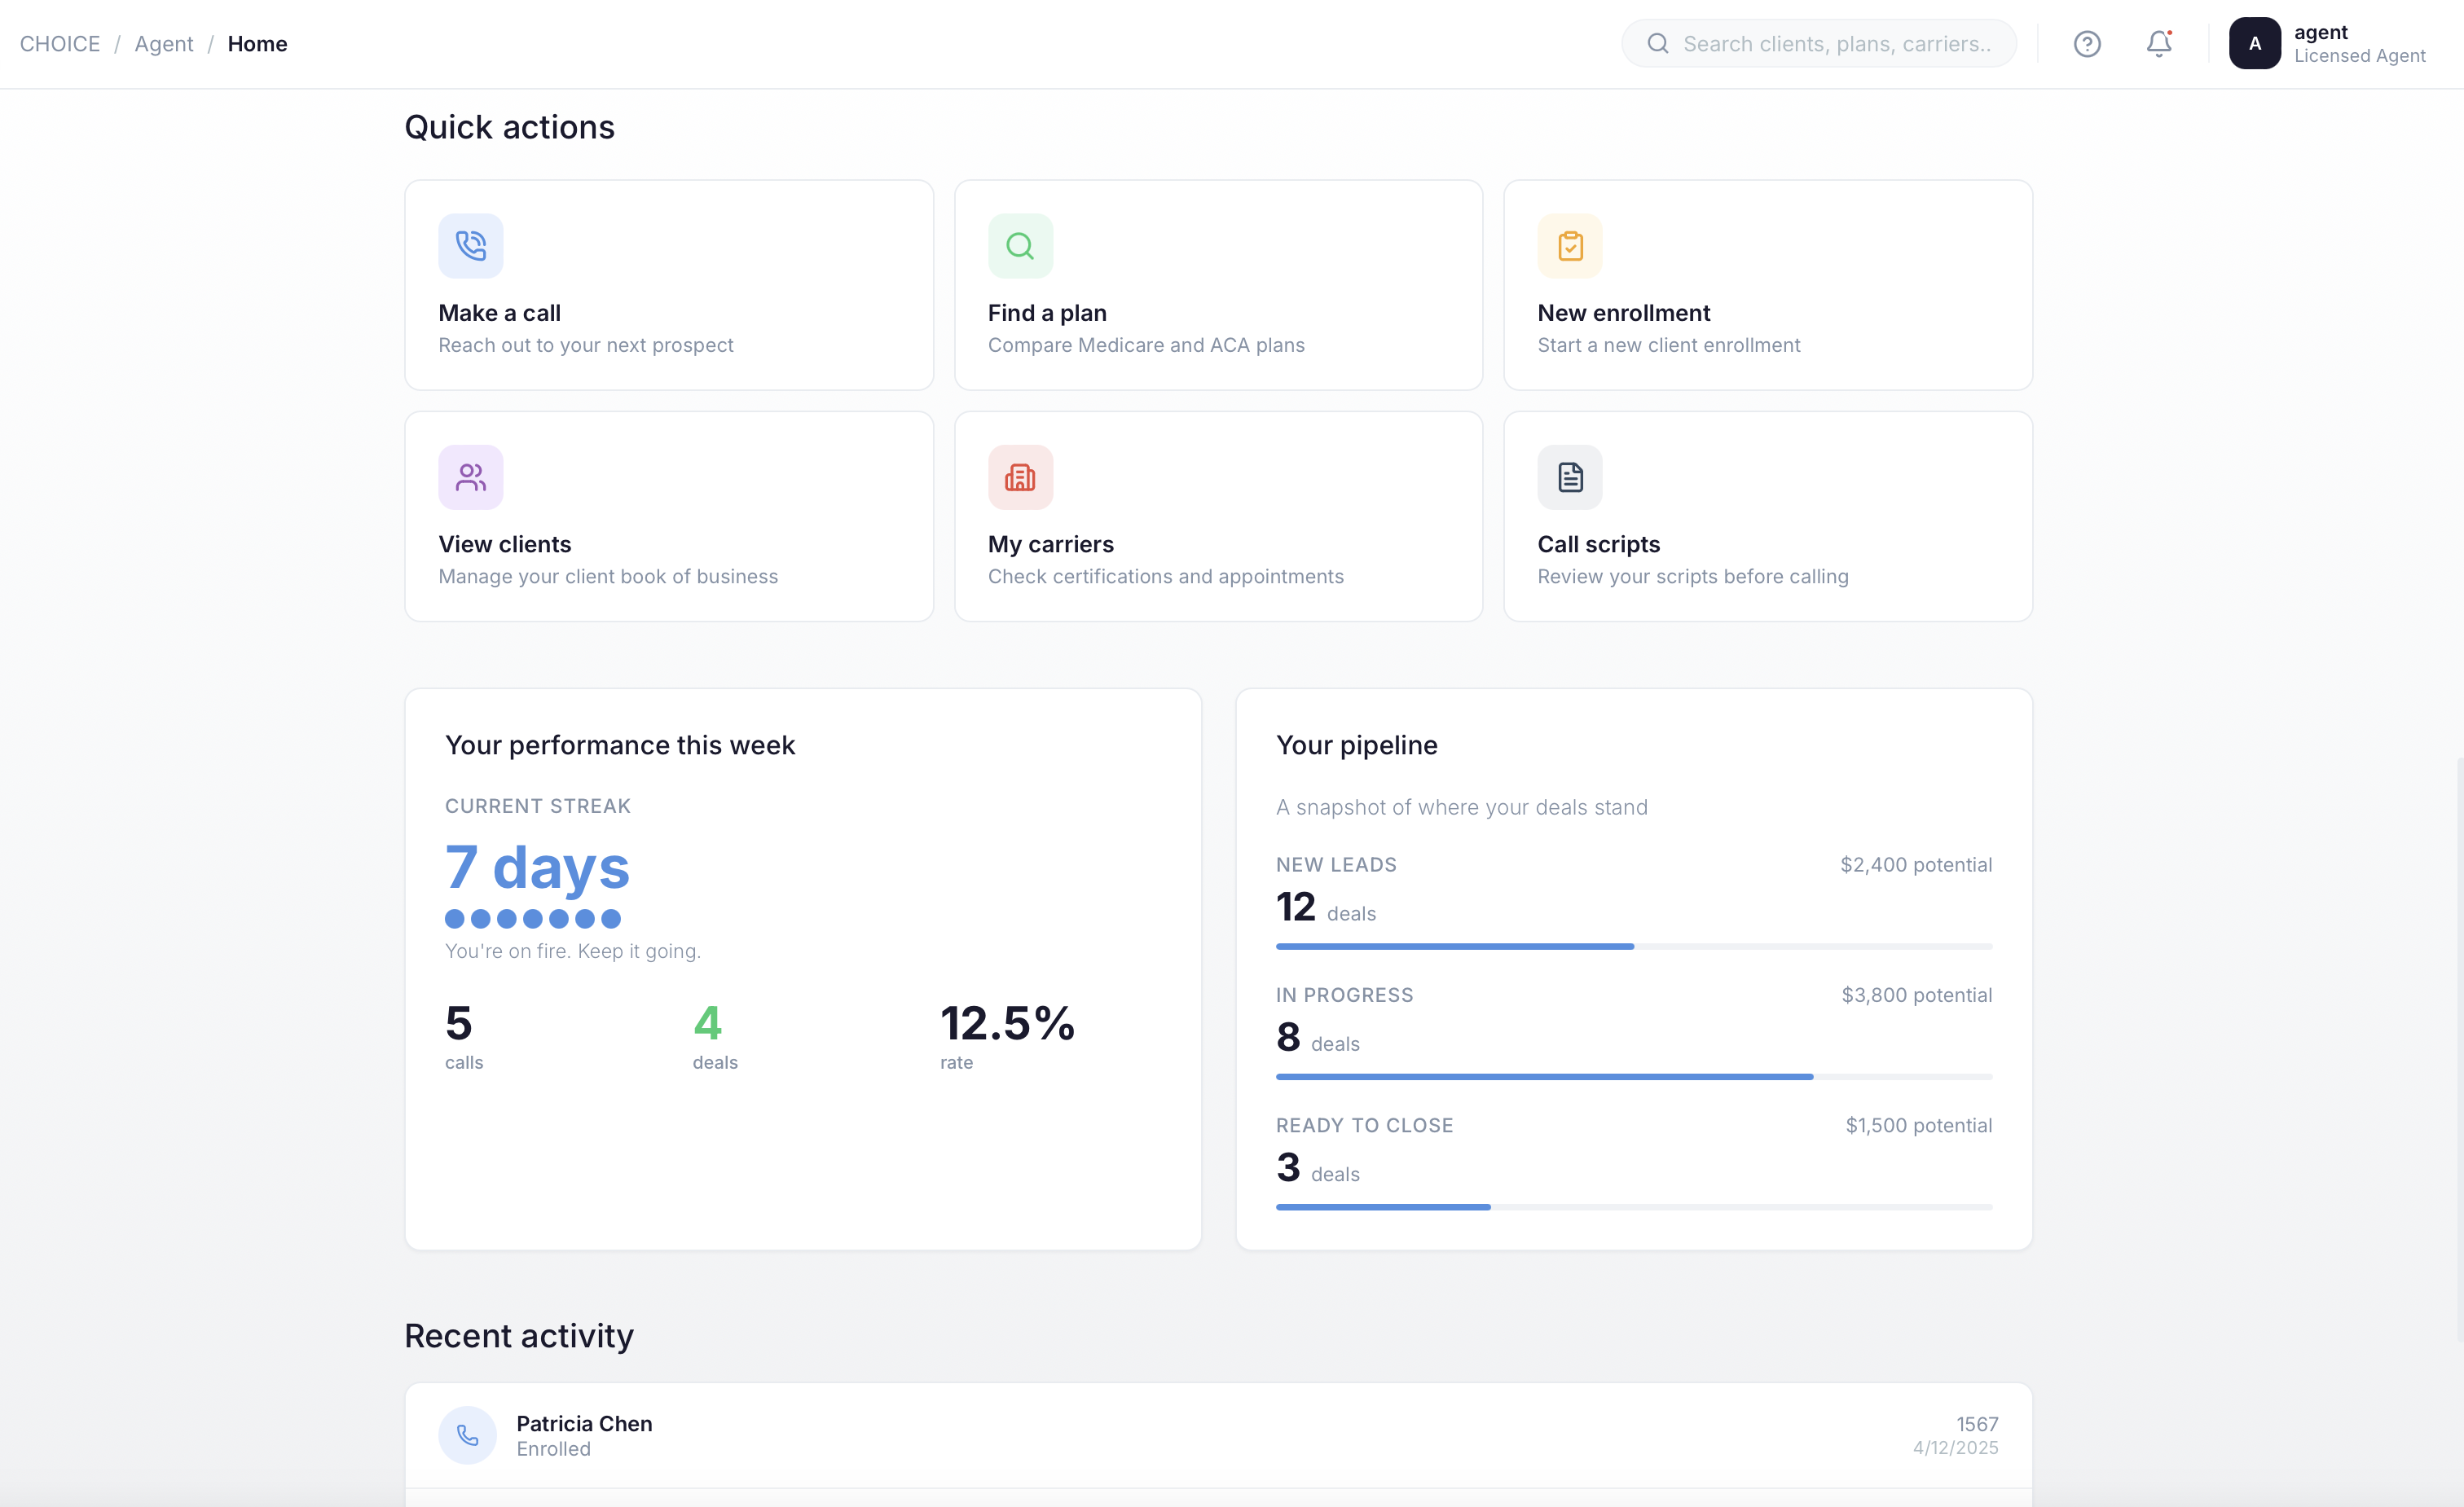Click the New Leads pipeline progress bar

pyautogui.click(x=1633, y=946)
